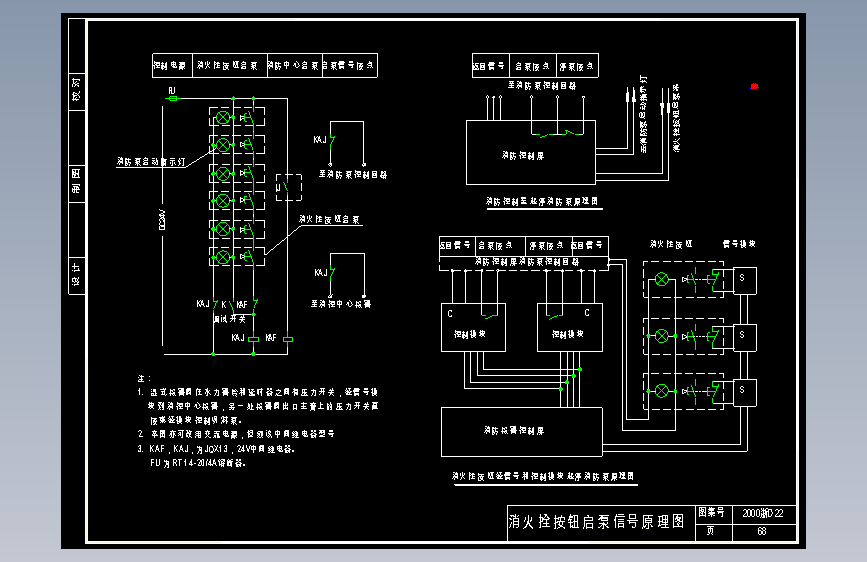The height and width of the screenshot is (562, 867).
Task: Select the 消防控制室起停消防泵原理图 caption
Action: pos(542,201)
